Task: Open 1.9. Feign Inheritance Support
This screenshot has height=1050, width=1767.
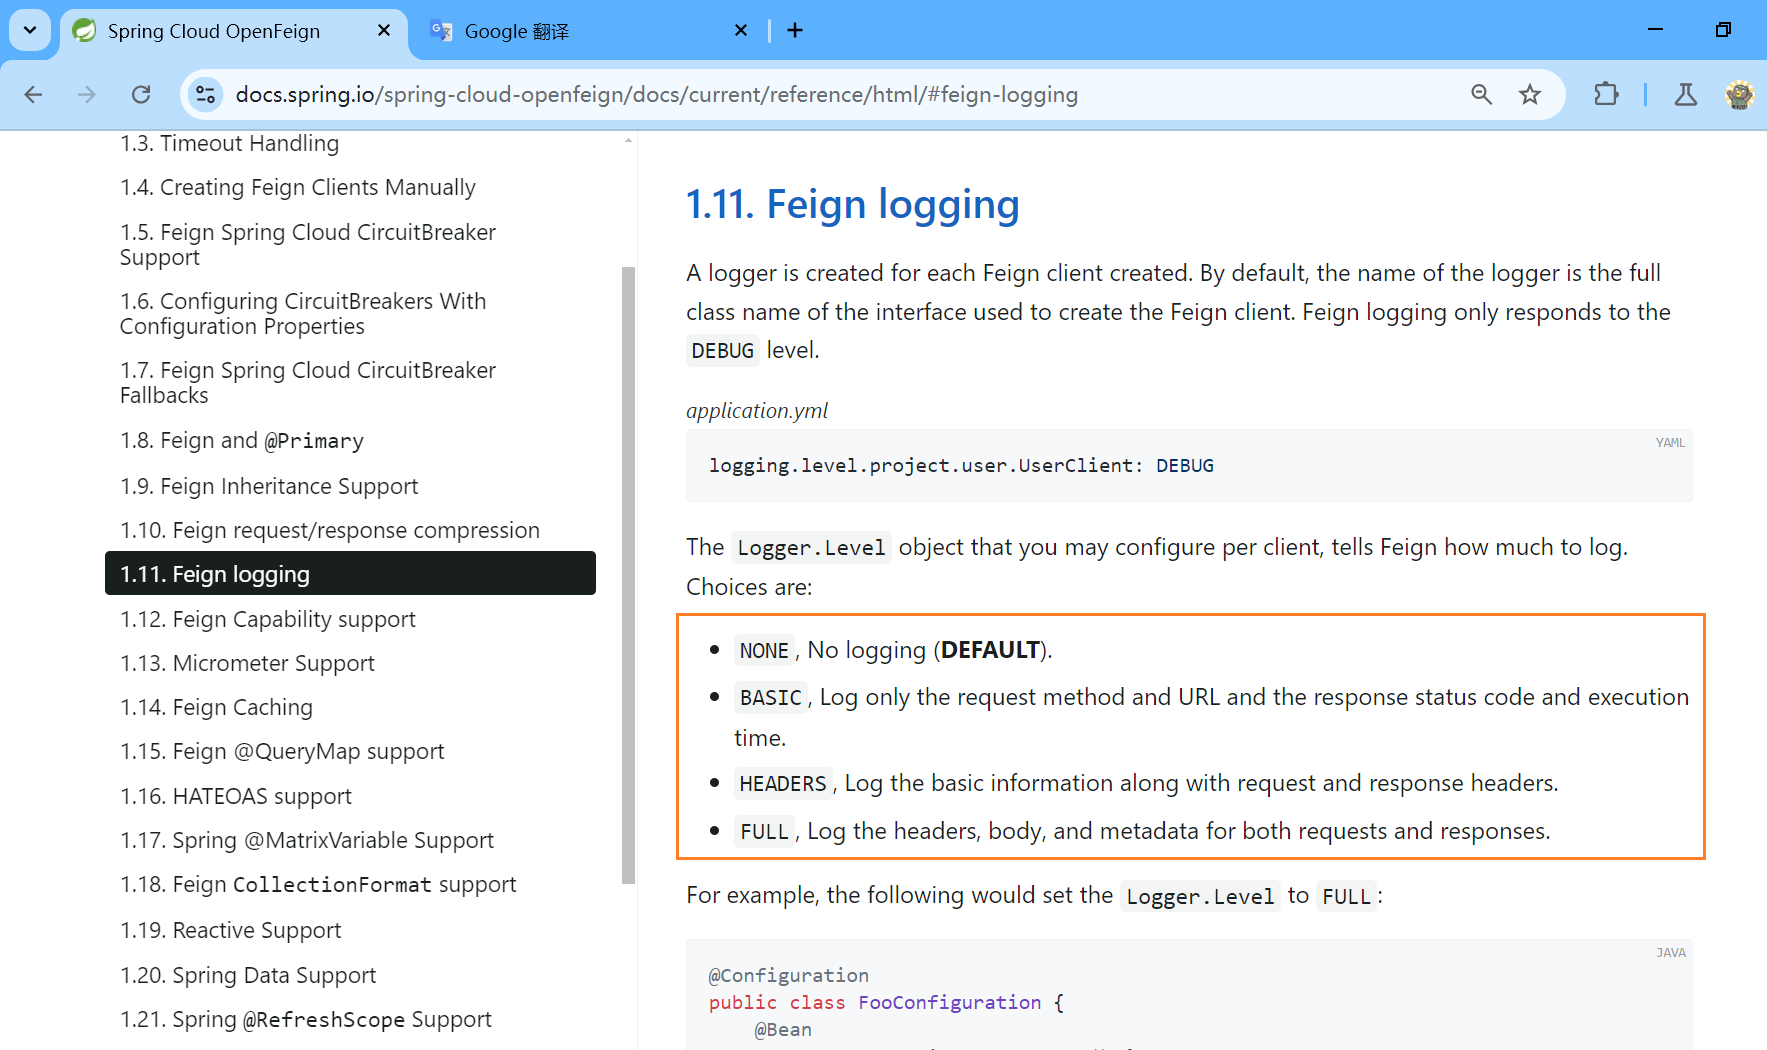Action: coord(269,486)
